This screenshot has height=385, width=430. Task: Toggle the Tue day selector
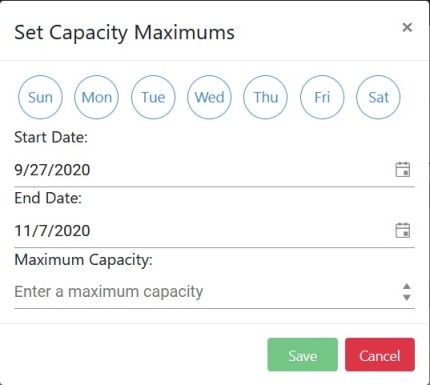tap(153, 97)
